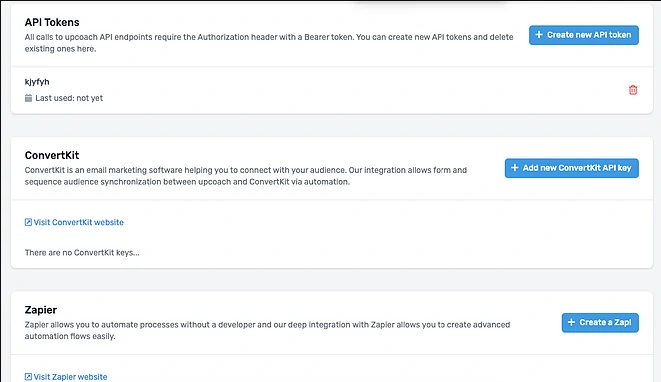This screenshot has width=661, height=382.
Task: Click Create new API token button
Action: point(584,35)
